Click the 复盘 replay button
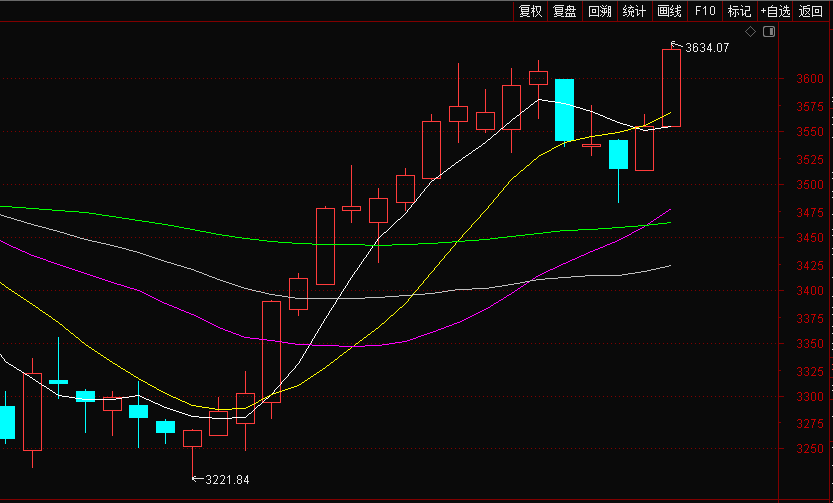The height and width of the screenshot is (503, 833). click(x=564, y=11)
